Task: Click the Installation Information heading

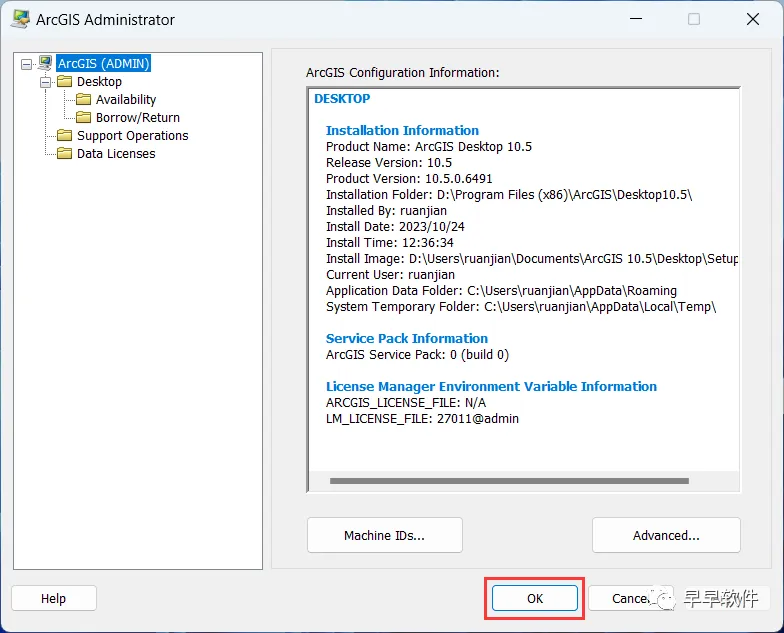Action: [x=402, y=130]
